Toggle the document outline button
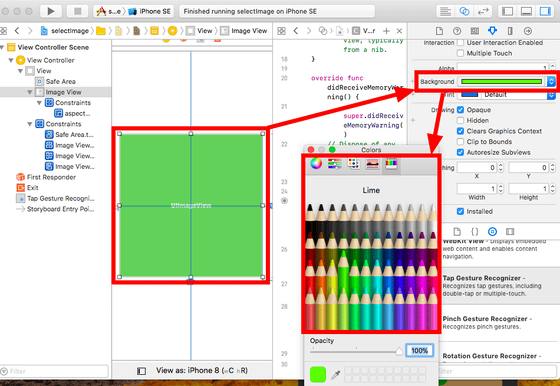 point(141,371)
